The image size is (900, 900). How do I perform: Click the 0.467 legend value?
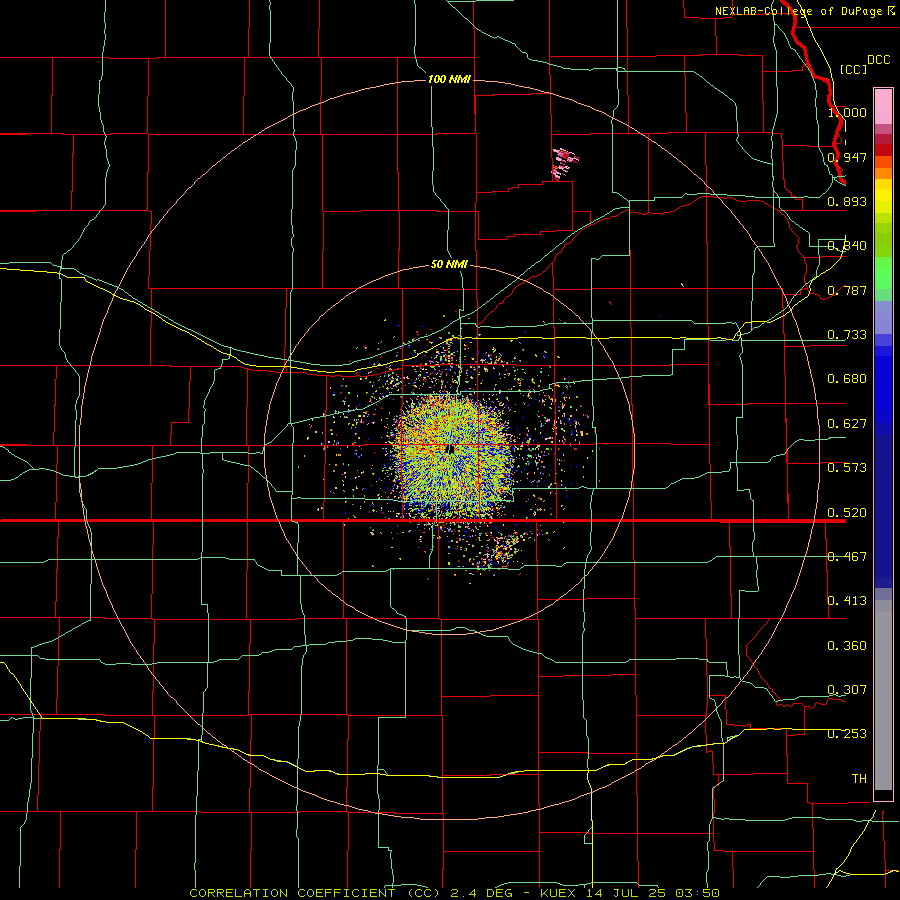pyautogui.click(x=847, y=557)
